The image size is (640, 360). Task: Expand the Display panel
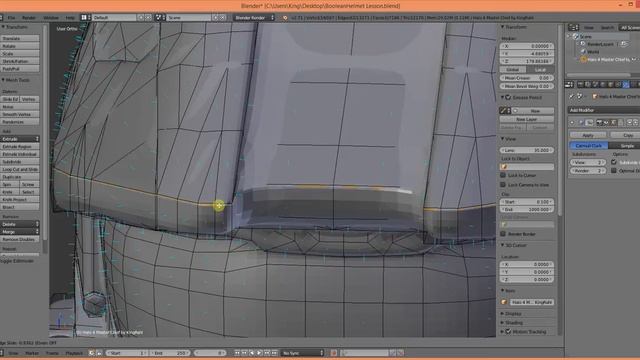502,313
